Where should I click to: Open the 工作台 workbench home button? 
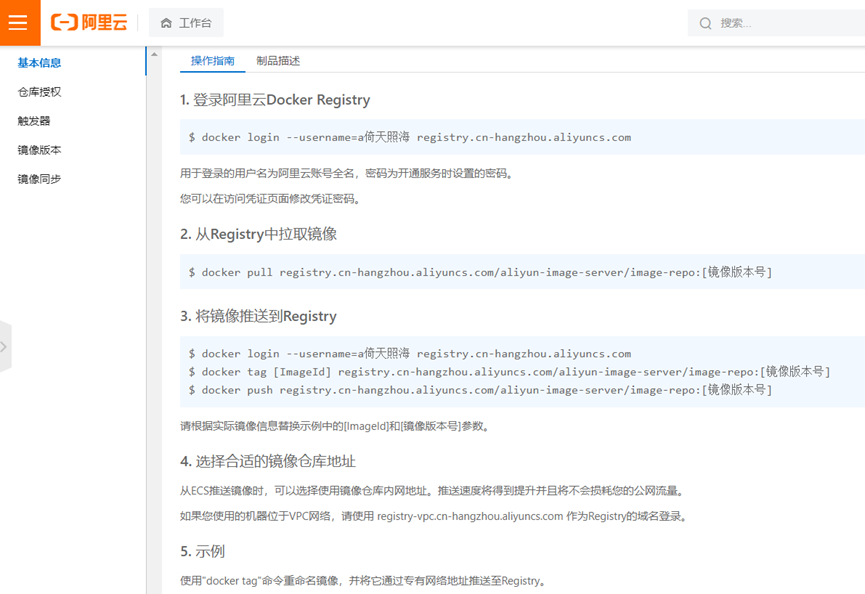tap(186, 23)
